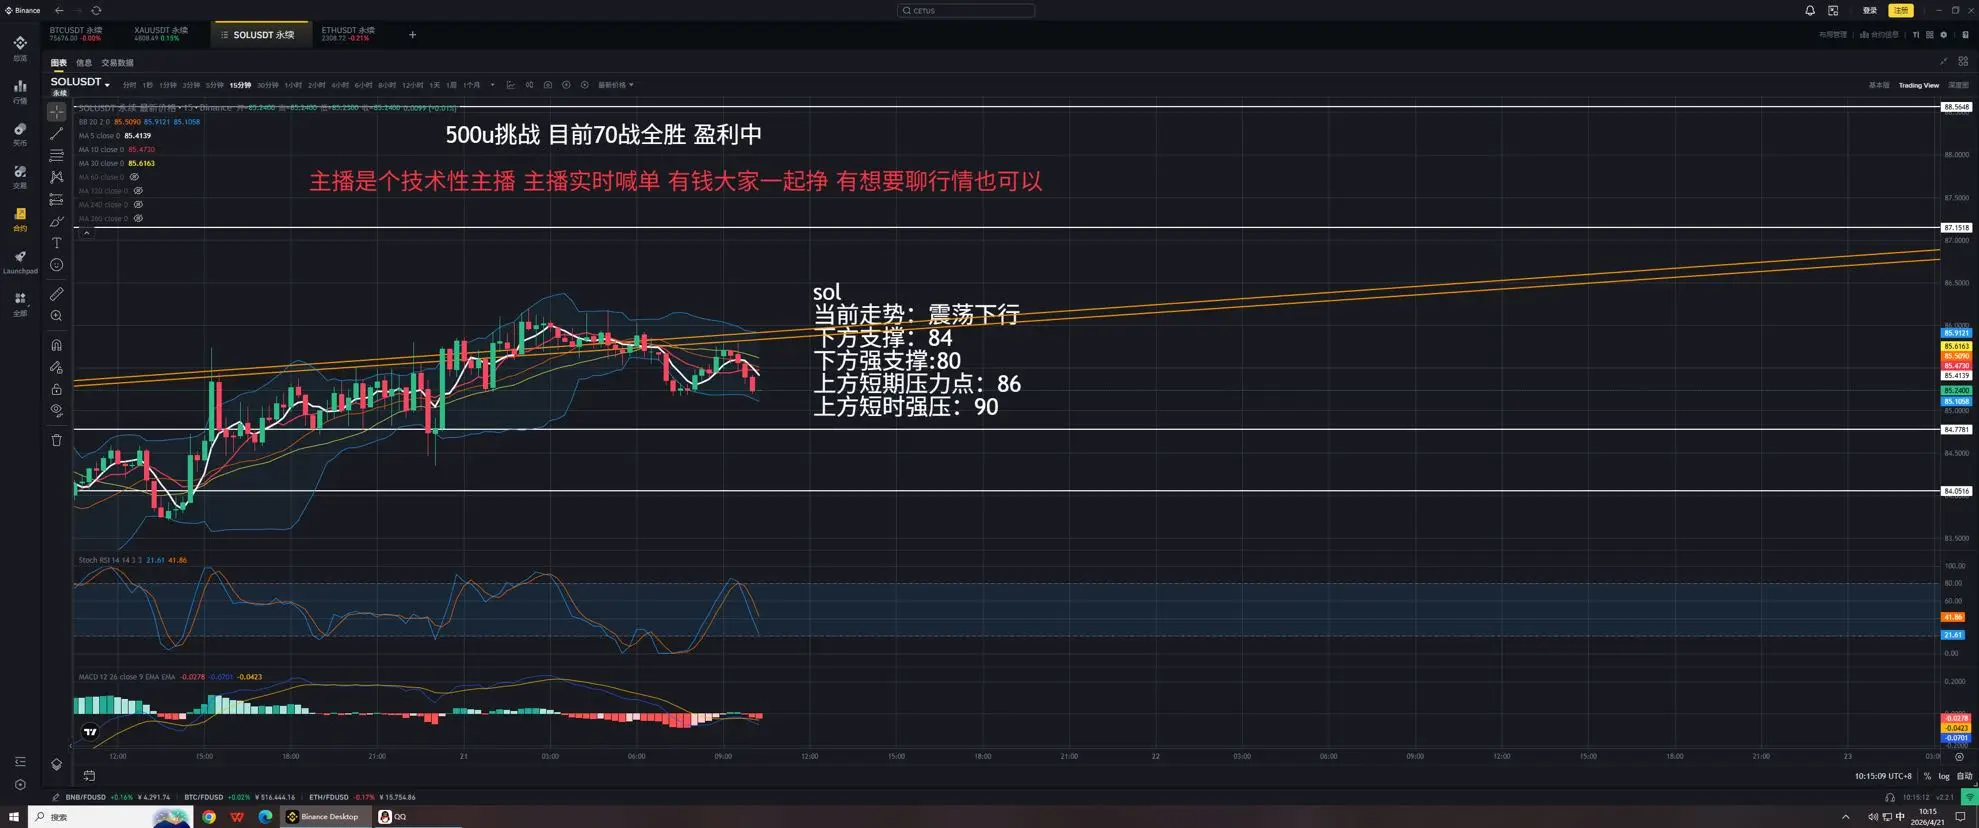This screenshot has width=1979, height=828.
Task: Set the interval to 4小时 (4 hours)
Action: (x=340, y=85)
